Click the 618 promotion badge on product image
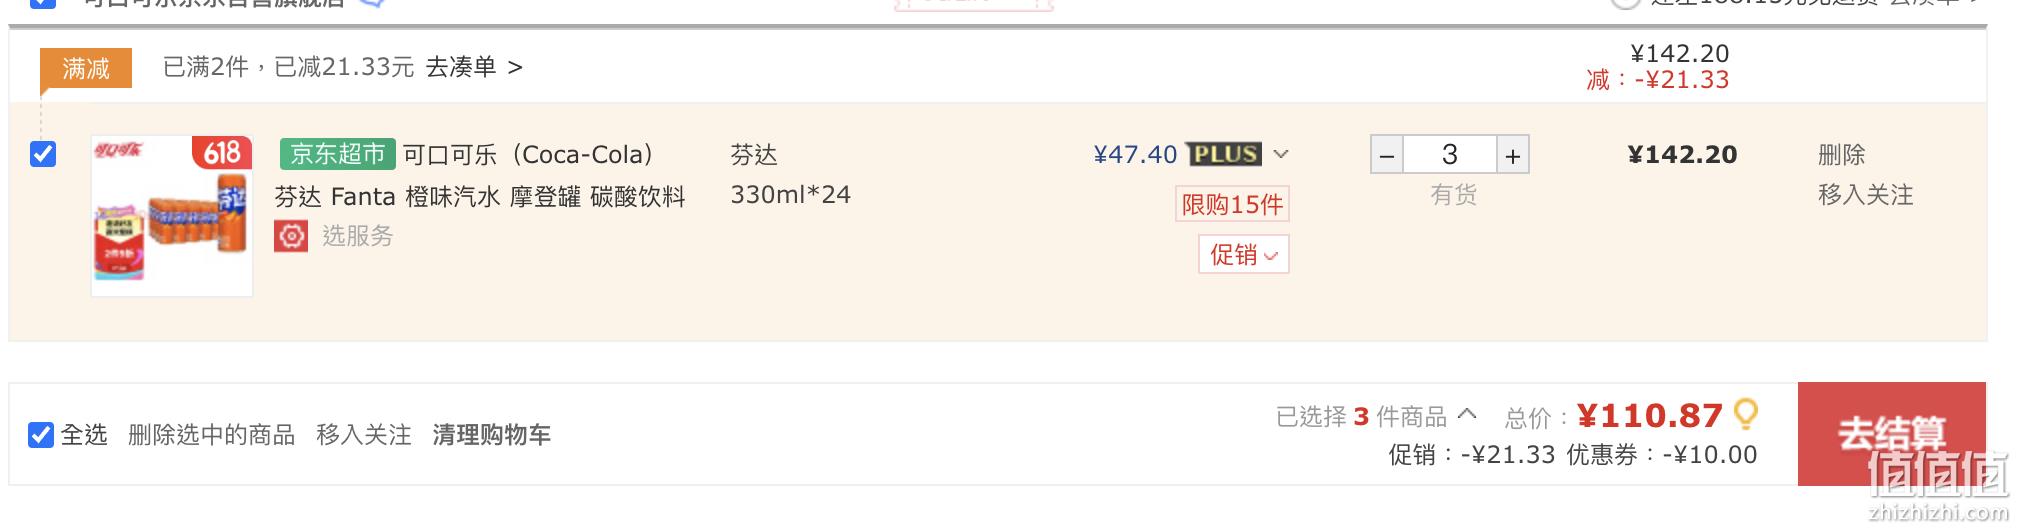Image resolution: width=2018 pixels, height=530 pixels. (222, 153)
